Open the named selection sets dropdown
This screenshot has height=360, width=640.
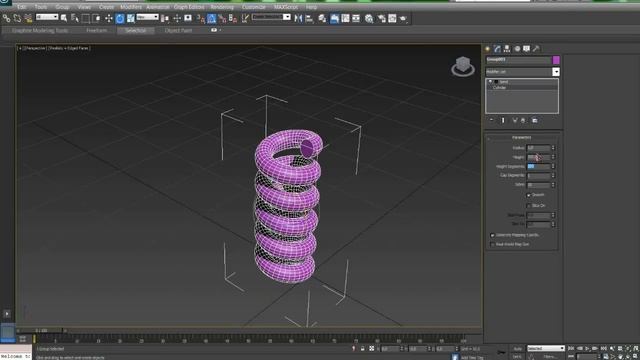pyautogui.click(x=271, y=17)
